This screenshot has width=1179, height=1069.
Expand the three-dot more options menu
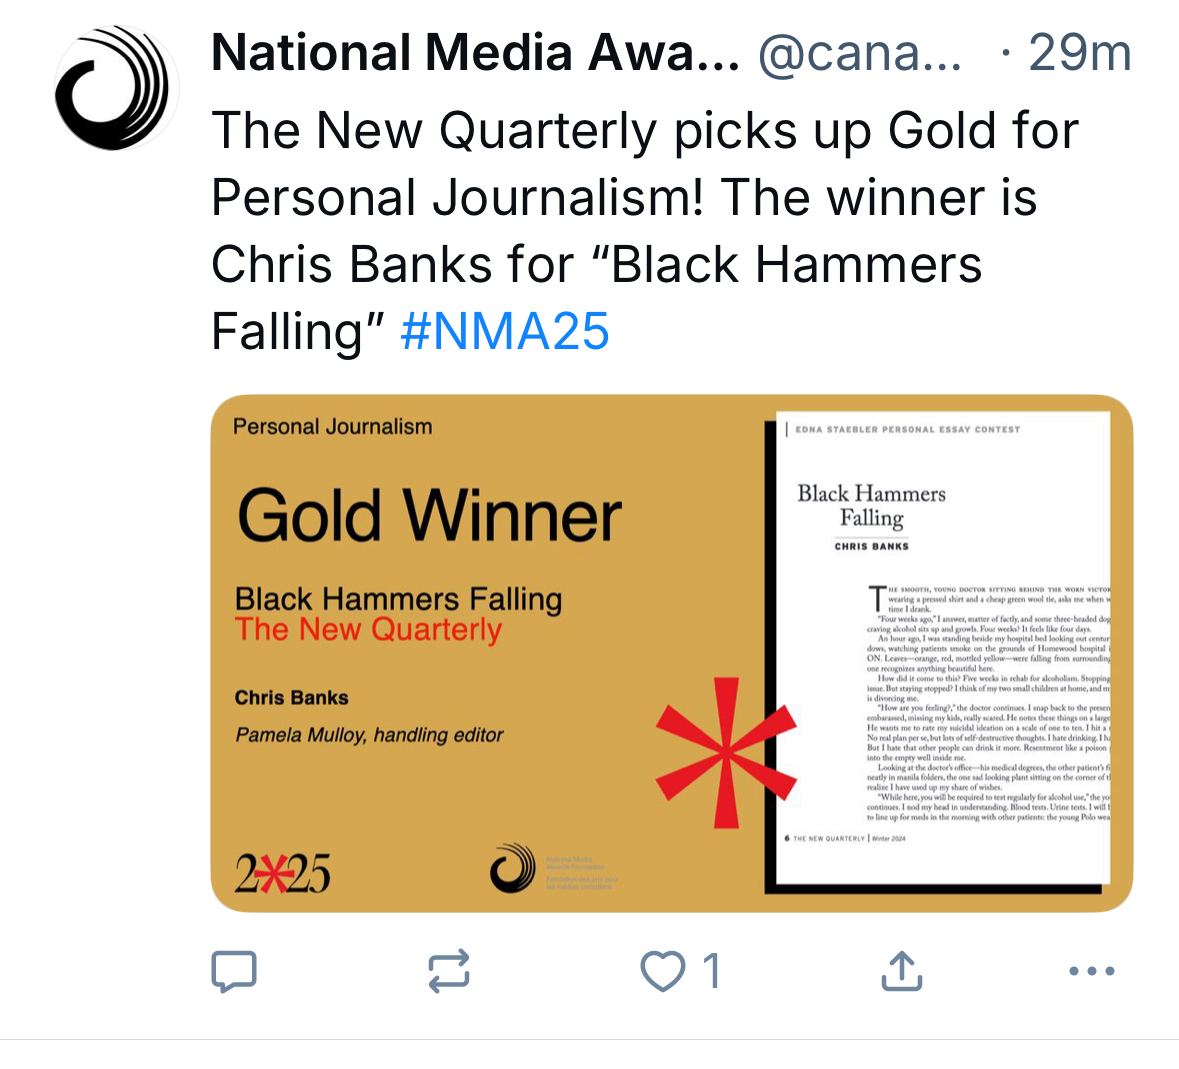coord(1091,971)
